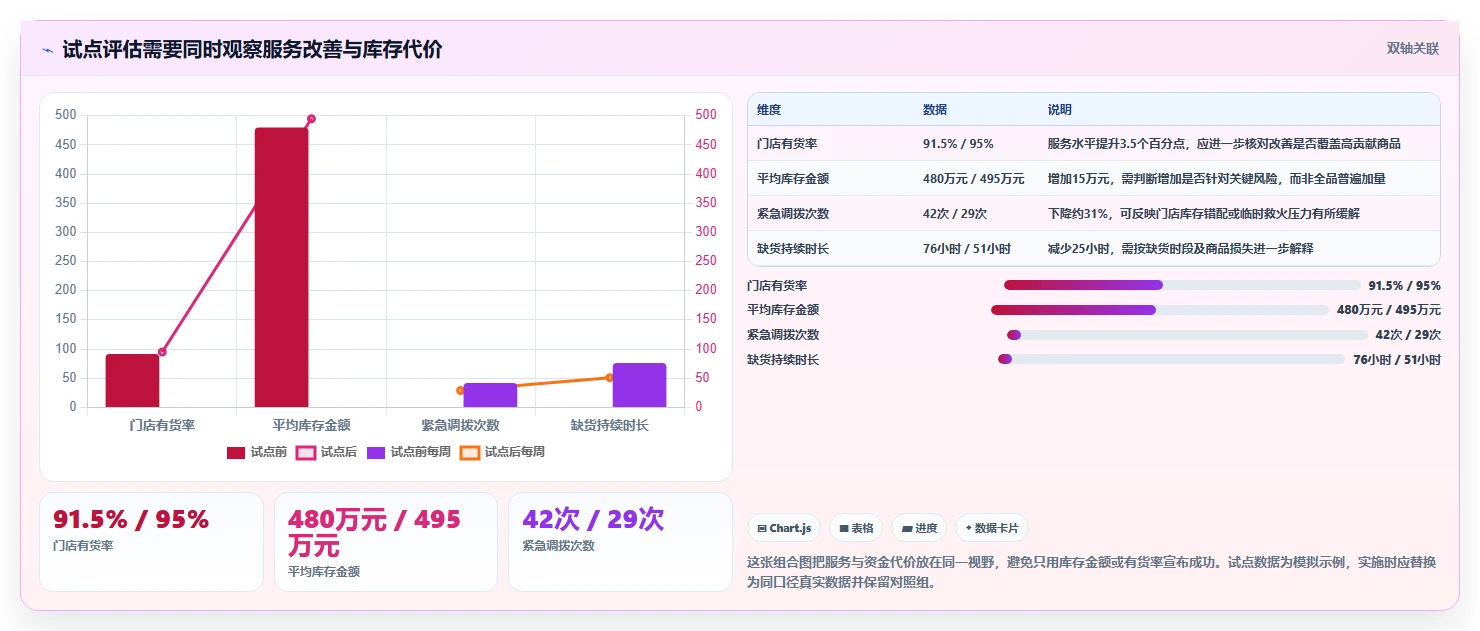Click the 42次 / 29次 data card

pos(620,542)
